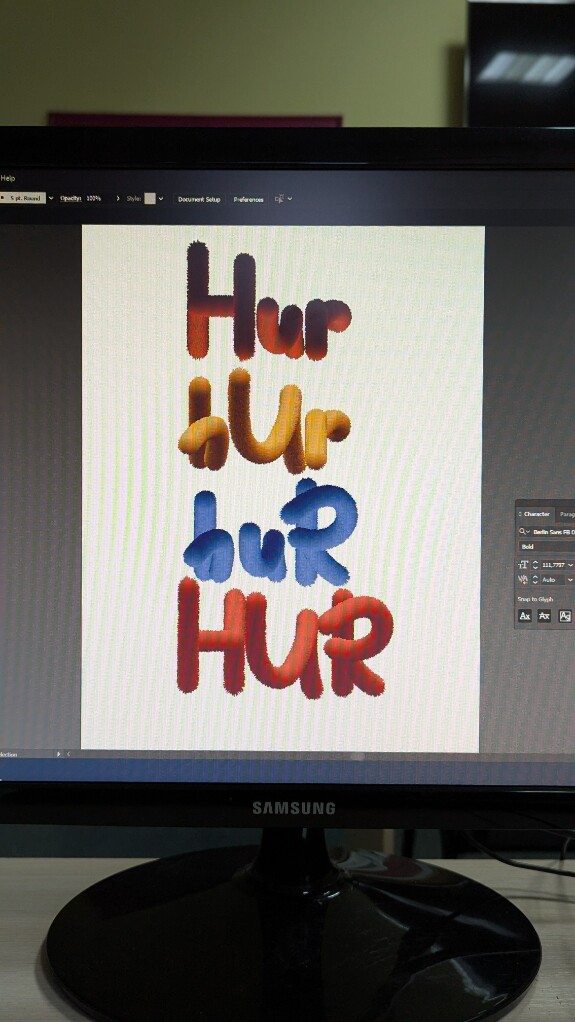Toggle the second Snap to Glyph icon
The image size is (575, 1022).
click(544, 615)
